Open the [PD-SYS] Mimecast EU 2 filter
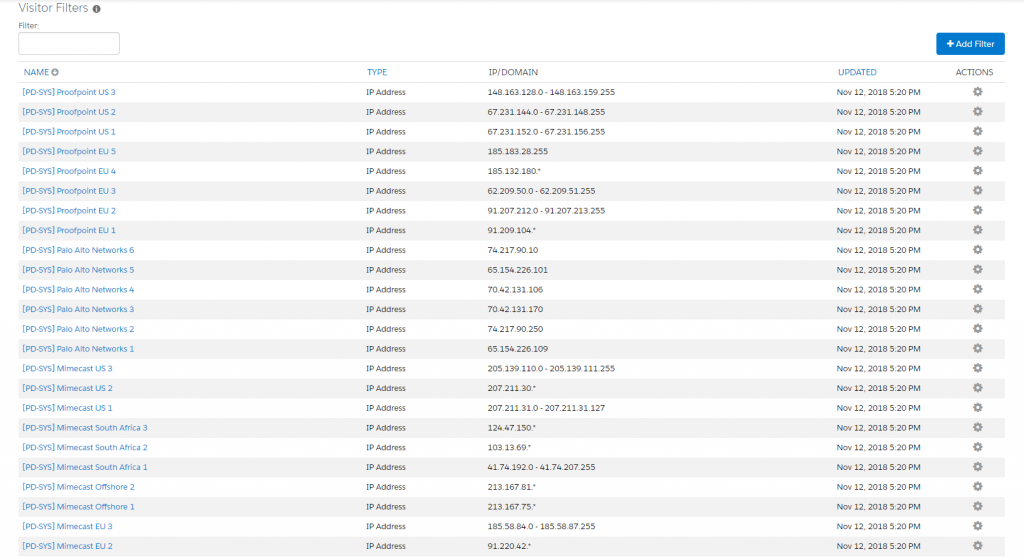 click(67, 546)
